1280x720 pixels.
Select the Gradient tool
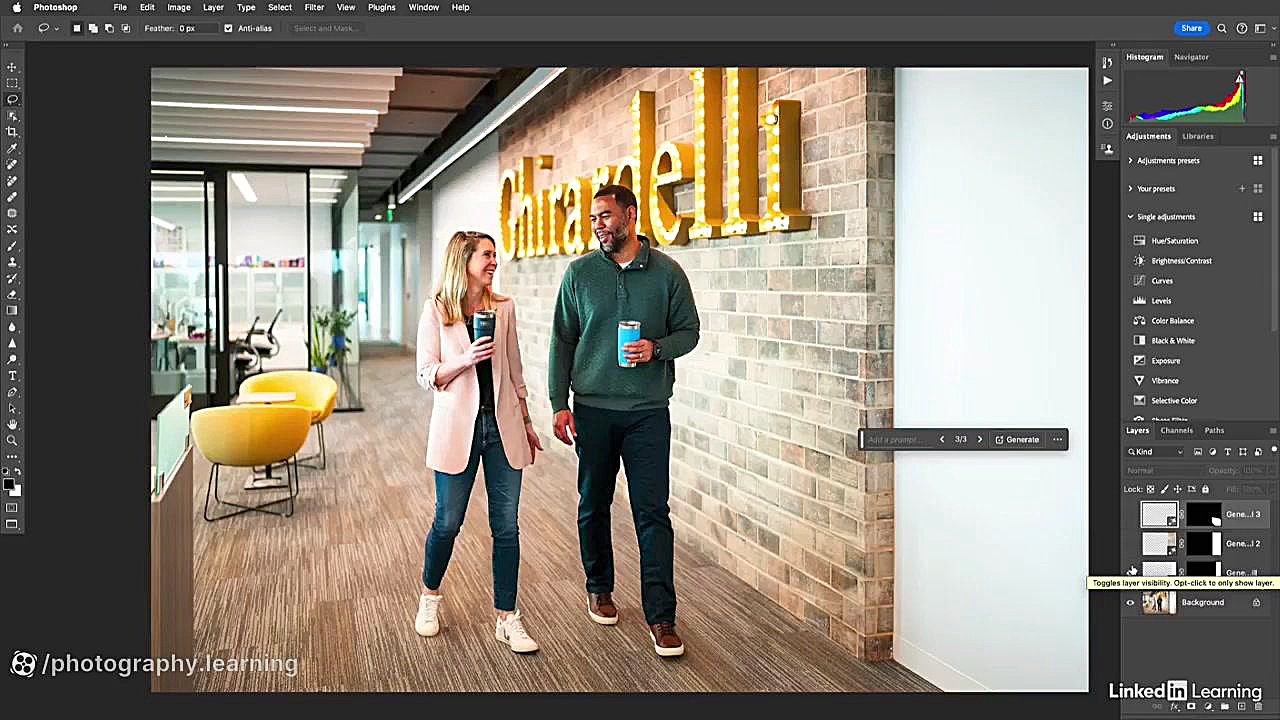(12, 310)
